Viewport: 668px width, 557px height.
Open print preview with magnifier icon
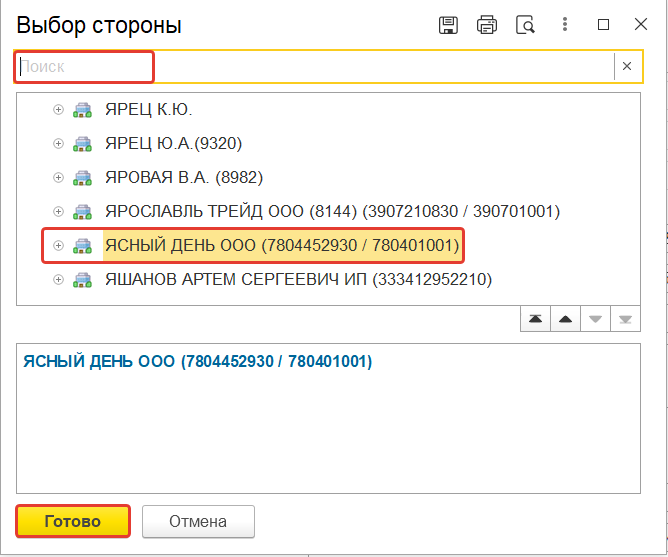tap(525, 25)
